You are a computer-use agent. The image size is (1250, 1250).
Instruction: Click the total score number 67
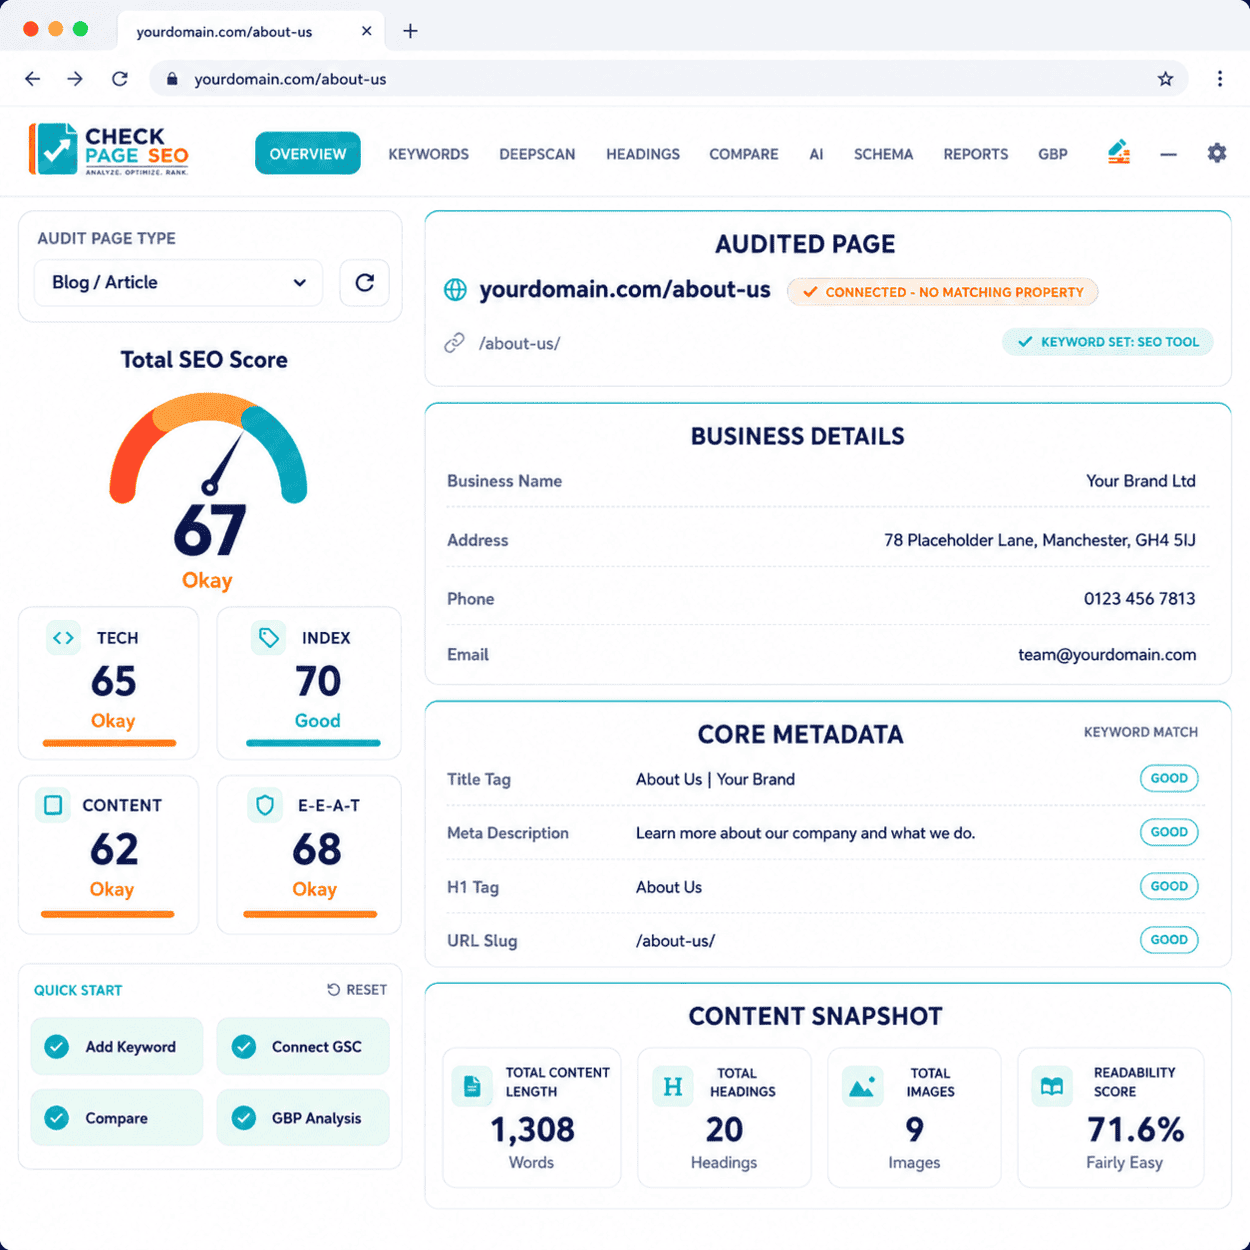click(209, 530)
